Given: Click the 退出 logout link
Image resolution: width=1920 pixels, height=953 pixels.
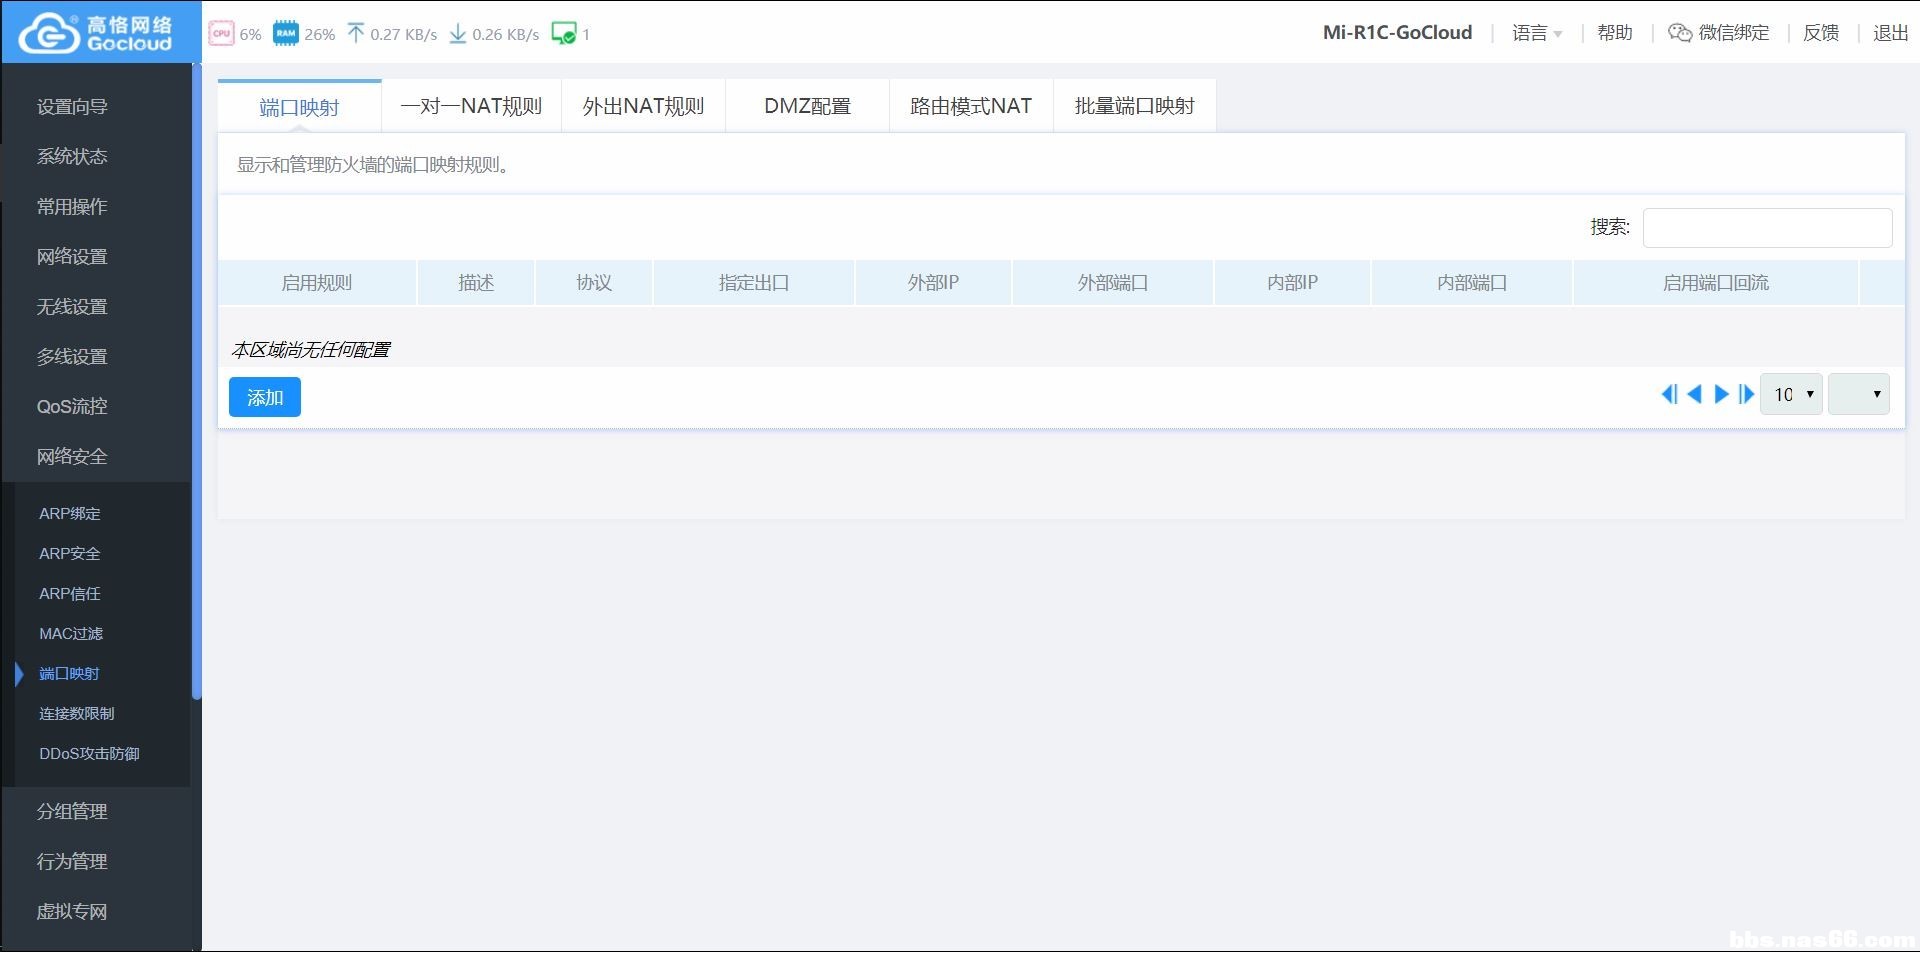Looking at the screenshot, I should pos(1890,33).
